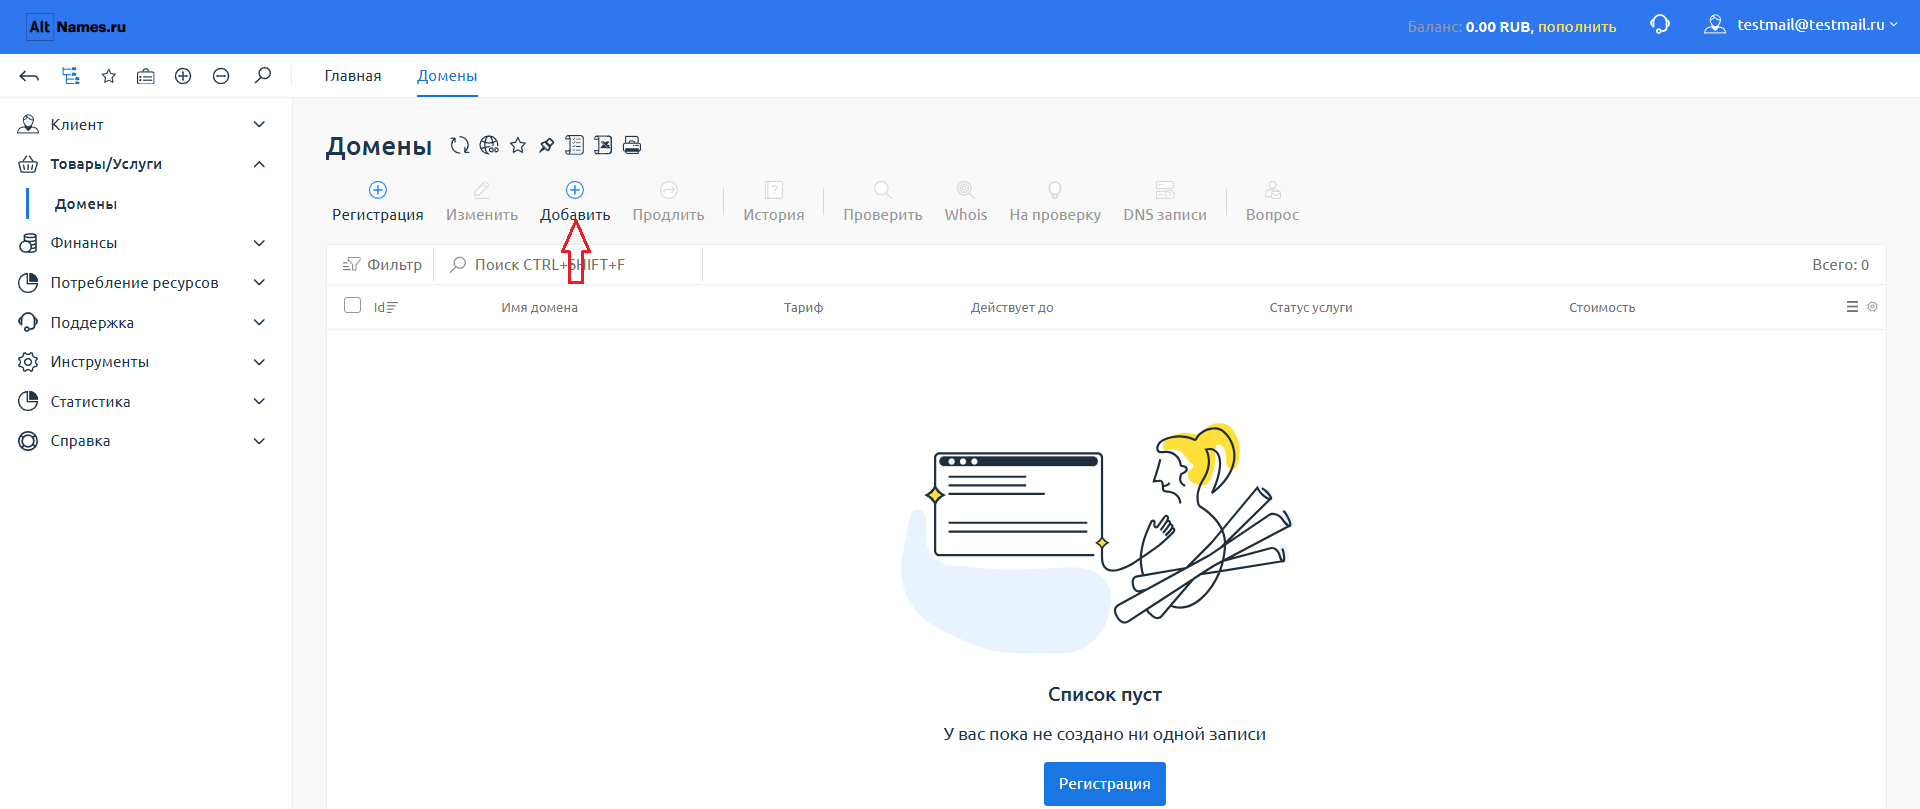The image size is (1920, 809).
Task: Click the support headset icon in header
Action: 1660,25
